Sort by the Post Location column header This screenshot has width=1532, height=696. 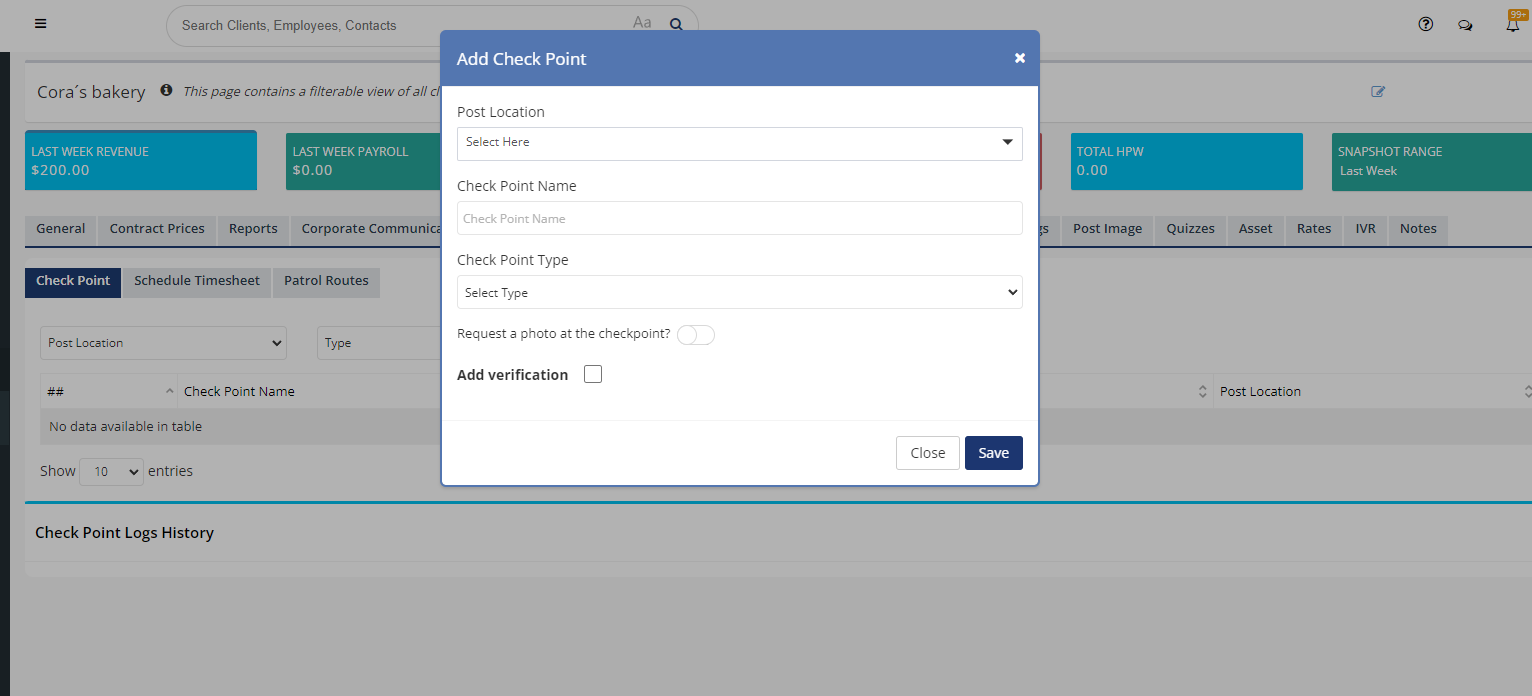coord(1260,392)
